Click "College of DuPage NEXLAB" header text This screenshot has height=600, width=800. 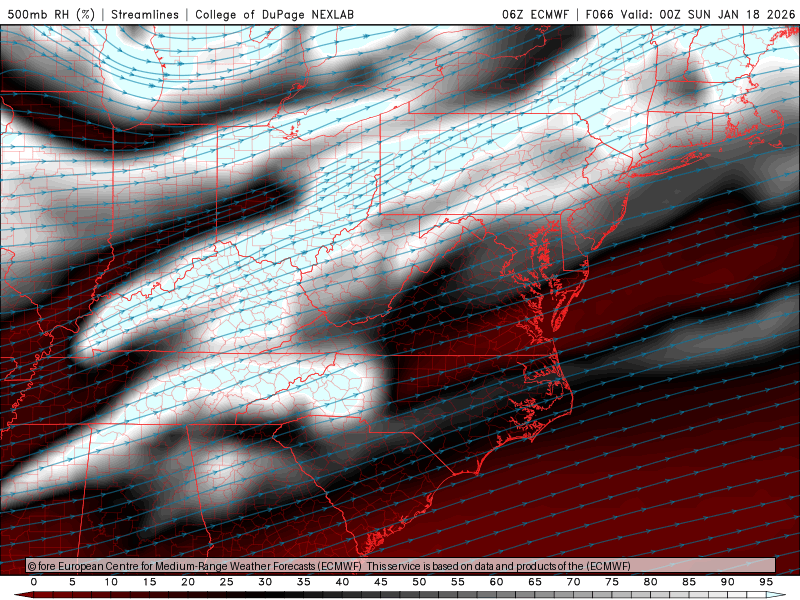coord(274,14)
